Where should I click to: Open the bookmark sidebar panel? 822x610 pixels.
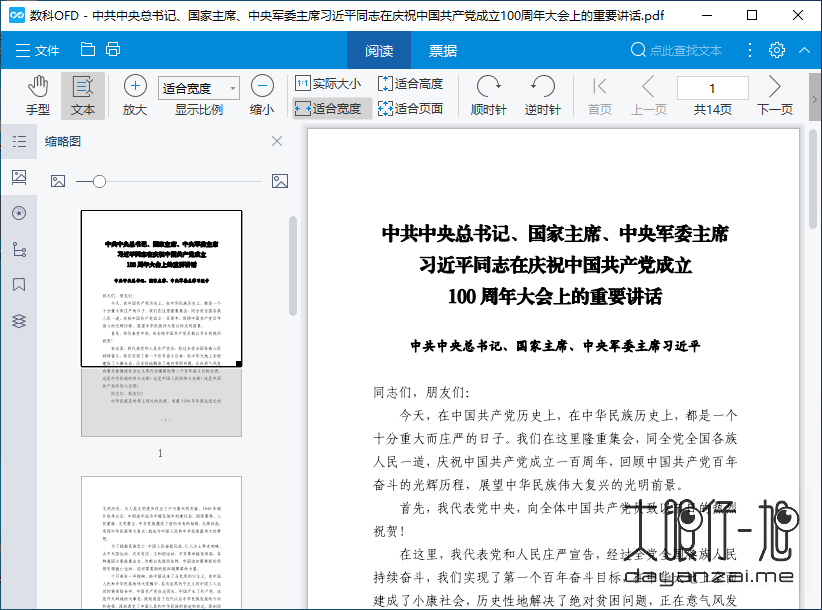[19, 285]
